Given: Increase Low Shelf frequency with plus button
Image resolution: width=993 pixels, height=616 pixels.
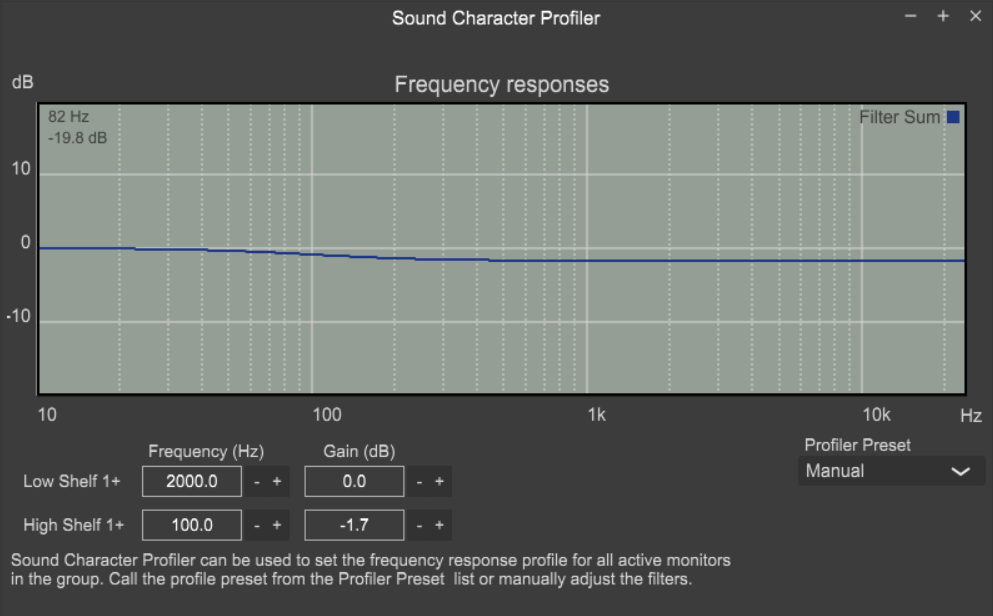Looking at the screenshot, I should (x=277, y=482).
